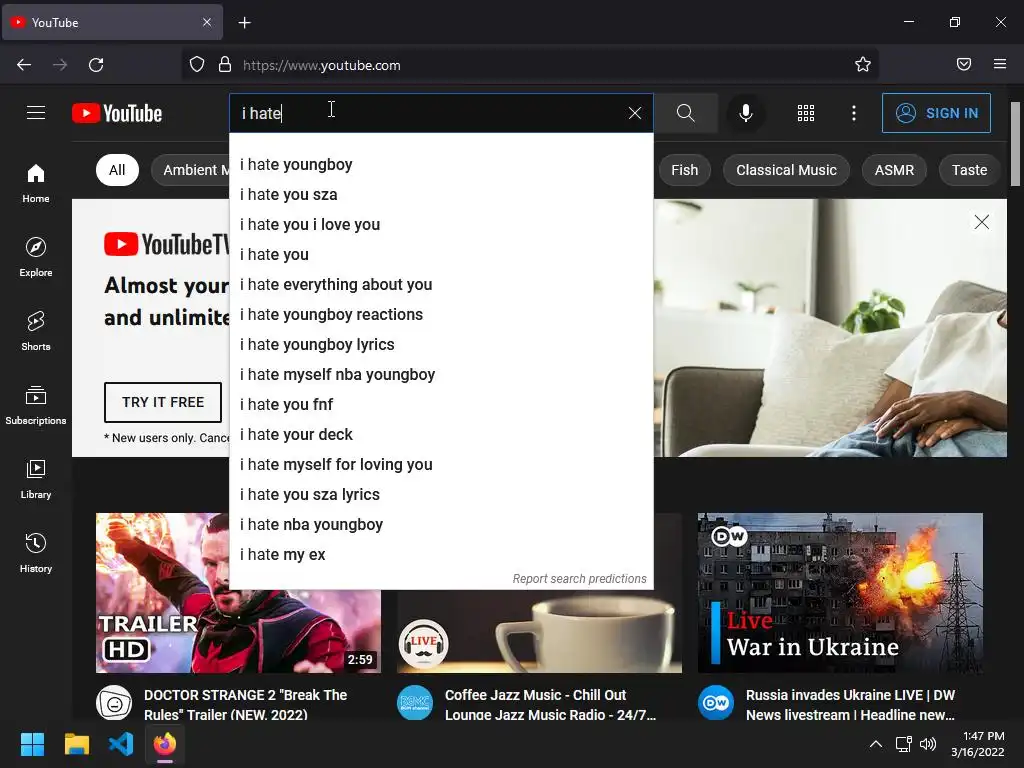Show site info via the padlock icon
The width and height of the screenshot is (1024, 768).
tap(225, 65)
